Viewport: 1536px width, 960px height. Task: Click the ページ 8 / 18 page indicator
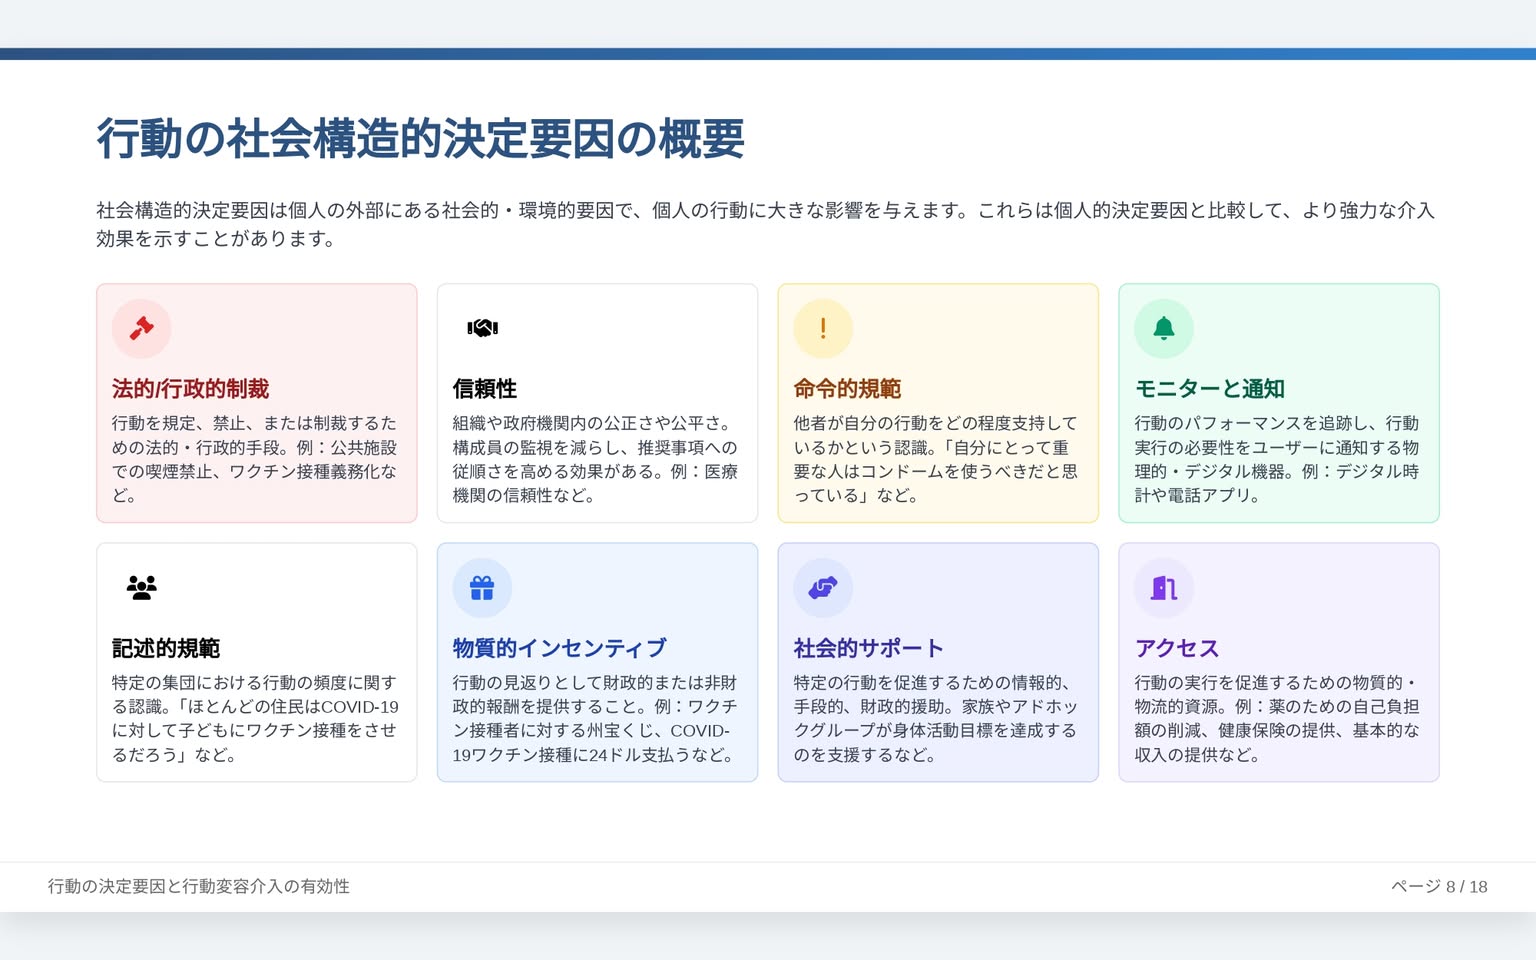(x=1439, y=886)
